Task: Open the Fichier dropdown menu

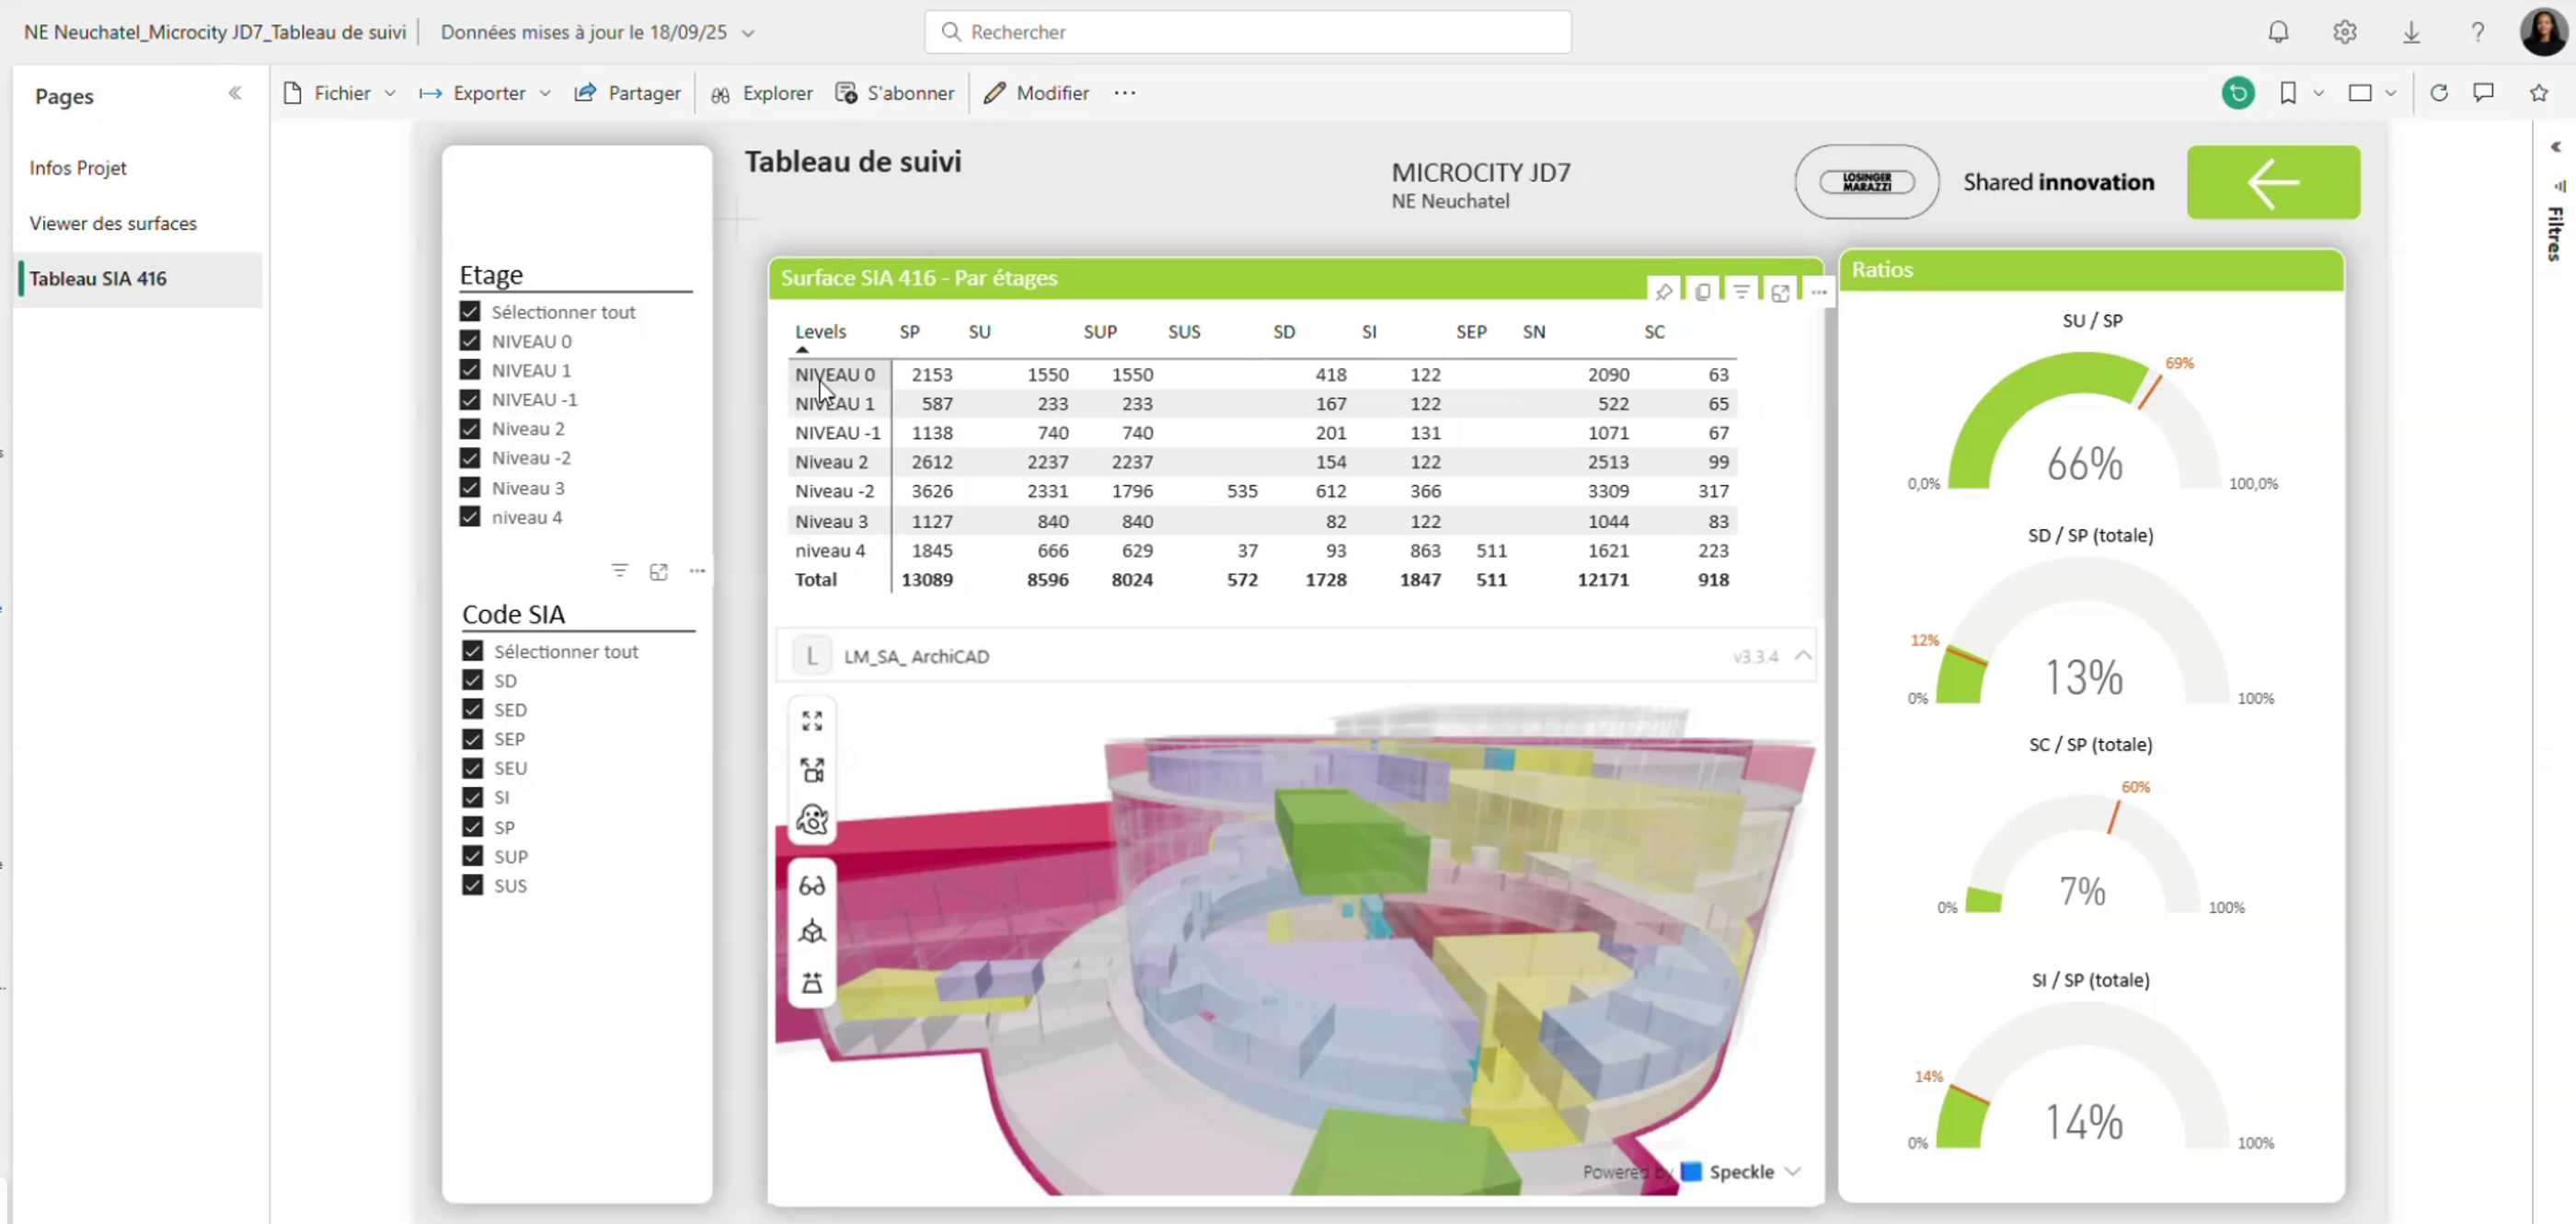Action: tap(340, 93)
